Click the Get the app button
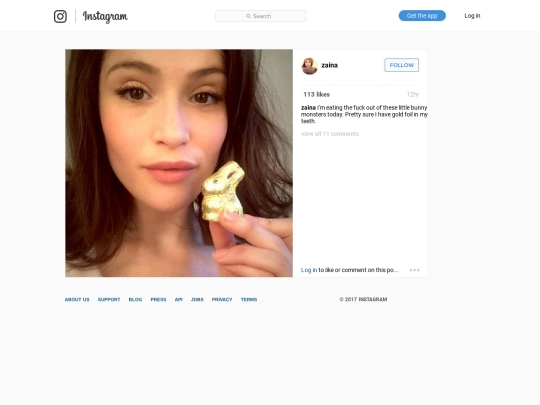The image size is (540, 405). point(422,16)
